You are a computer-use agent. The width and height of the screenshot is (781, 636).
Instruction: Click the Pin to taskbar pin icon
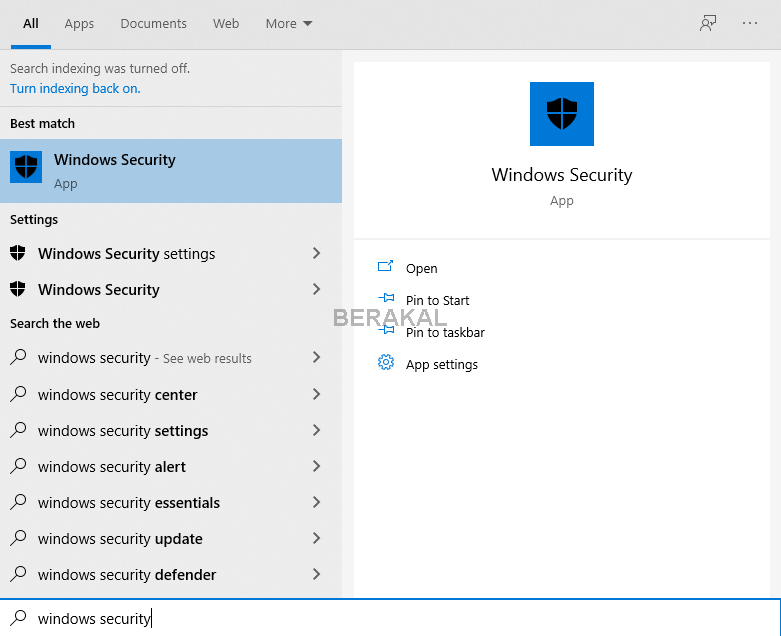pos(385,331)
